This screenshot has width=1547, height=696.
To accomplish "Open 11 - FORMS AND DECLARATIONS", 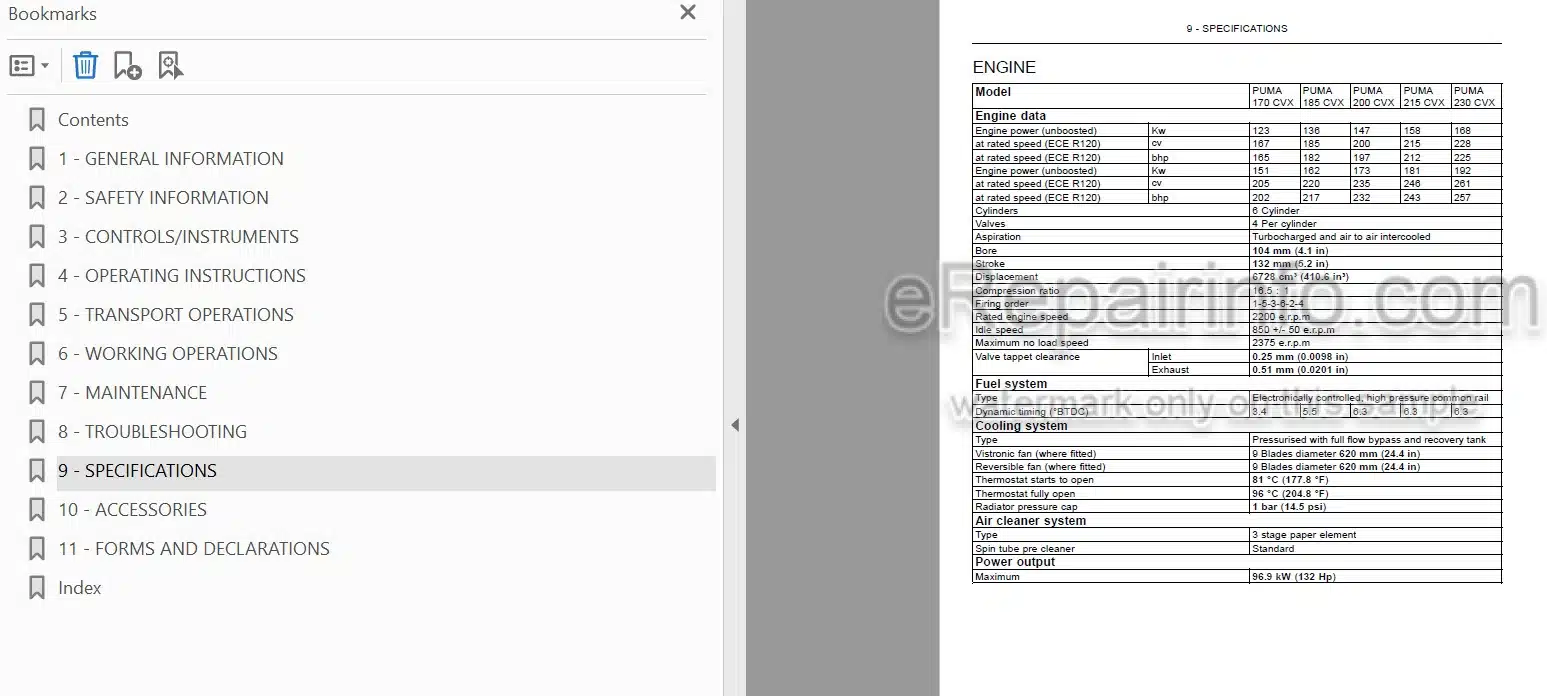I will coord(194,549).
